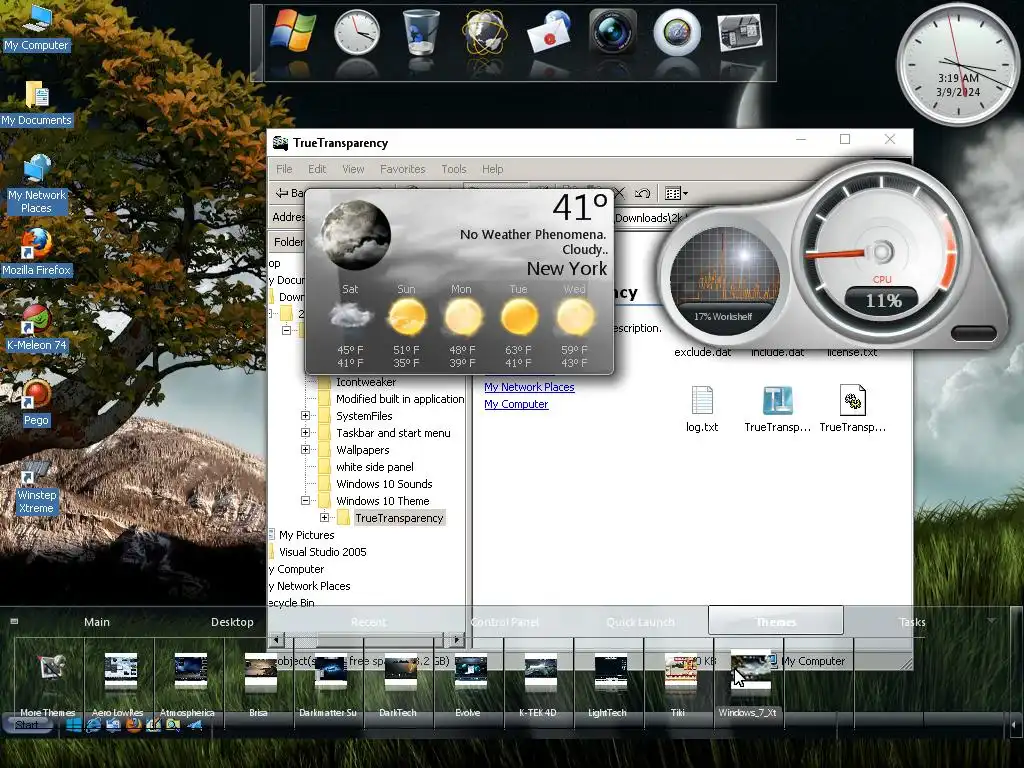Select Visual Studio 2005 in folder tree
The image size is (1024, 768).
click(323, 552)
